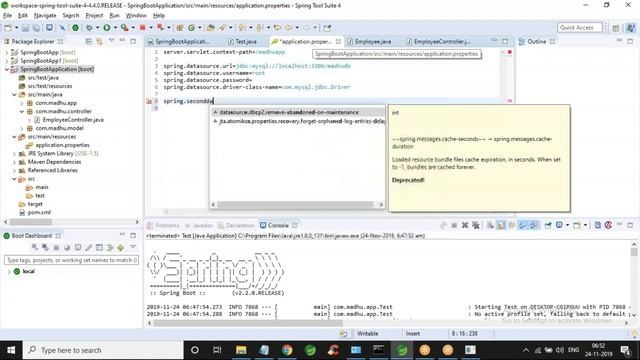This screenshot has height=360, width=640.
Task: Expand Maven Dependencies node
Action: (15, 162)
